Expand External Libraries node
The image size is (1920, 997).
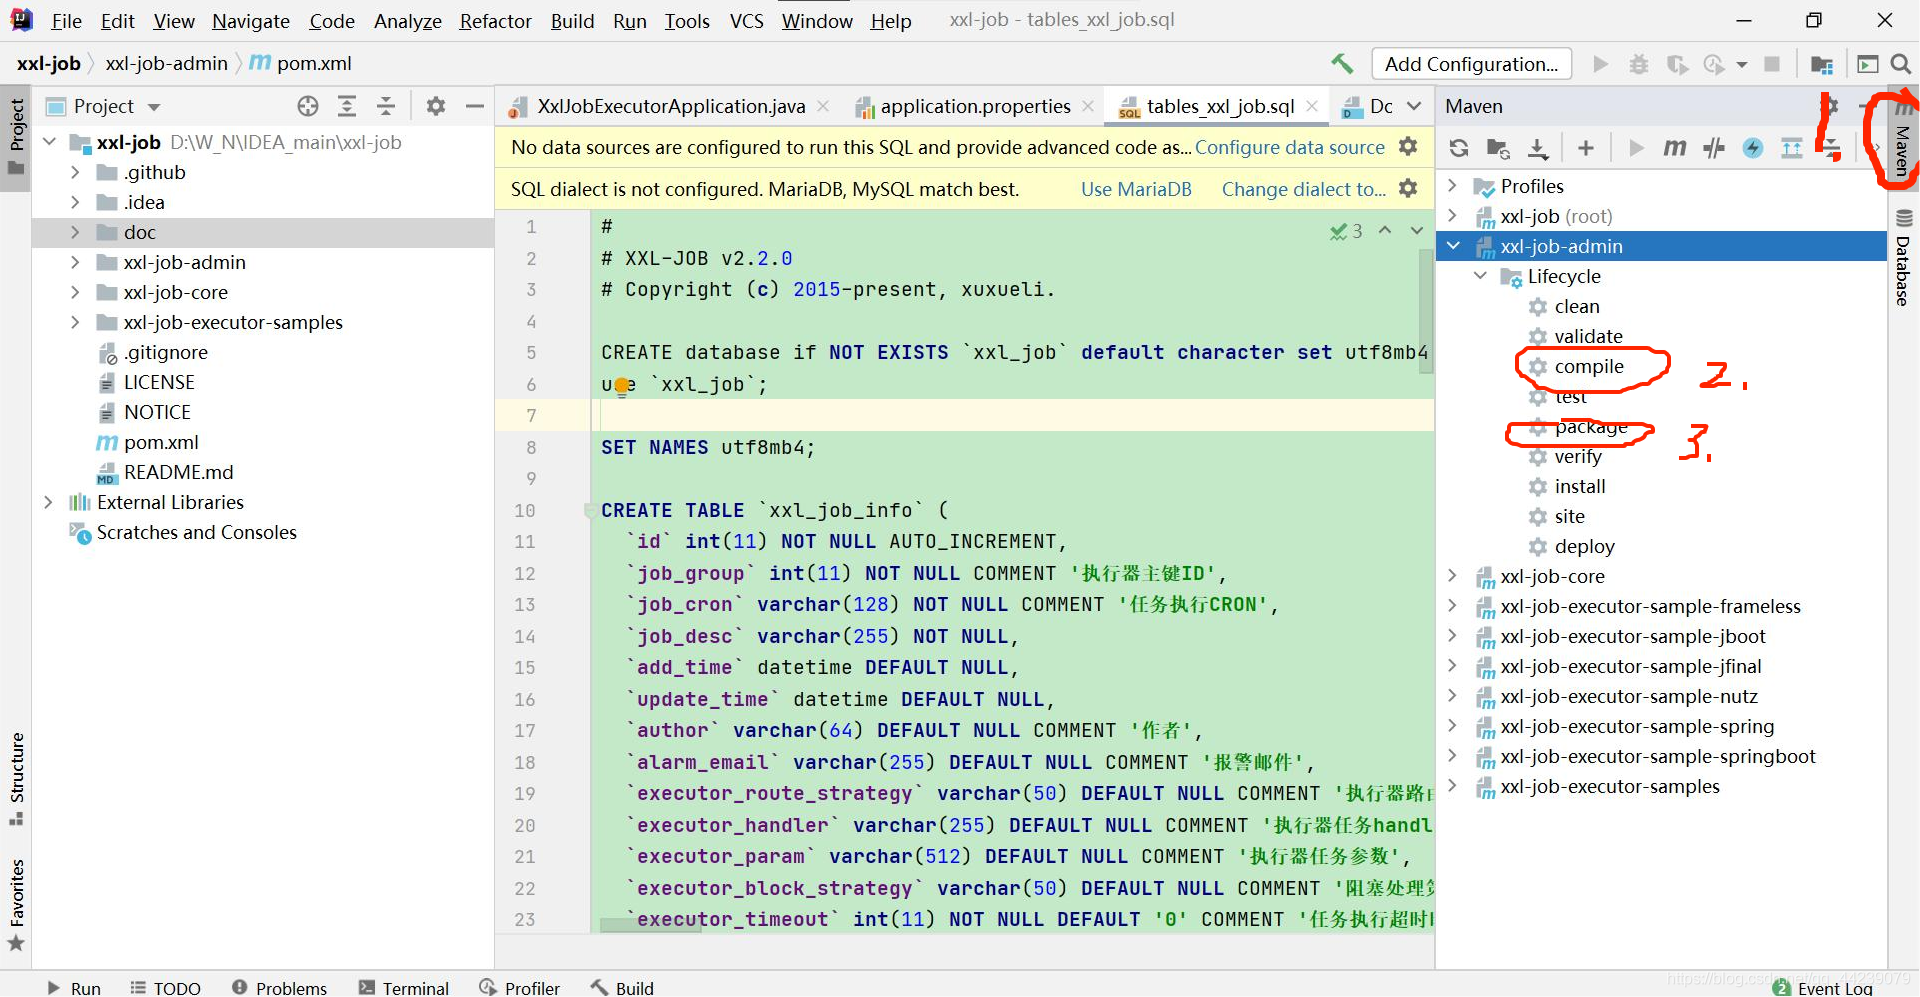coord(48,502)
